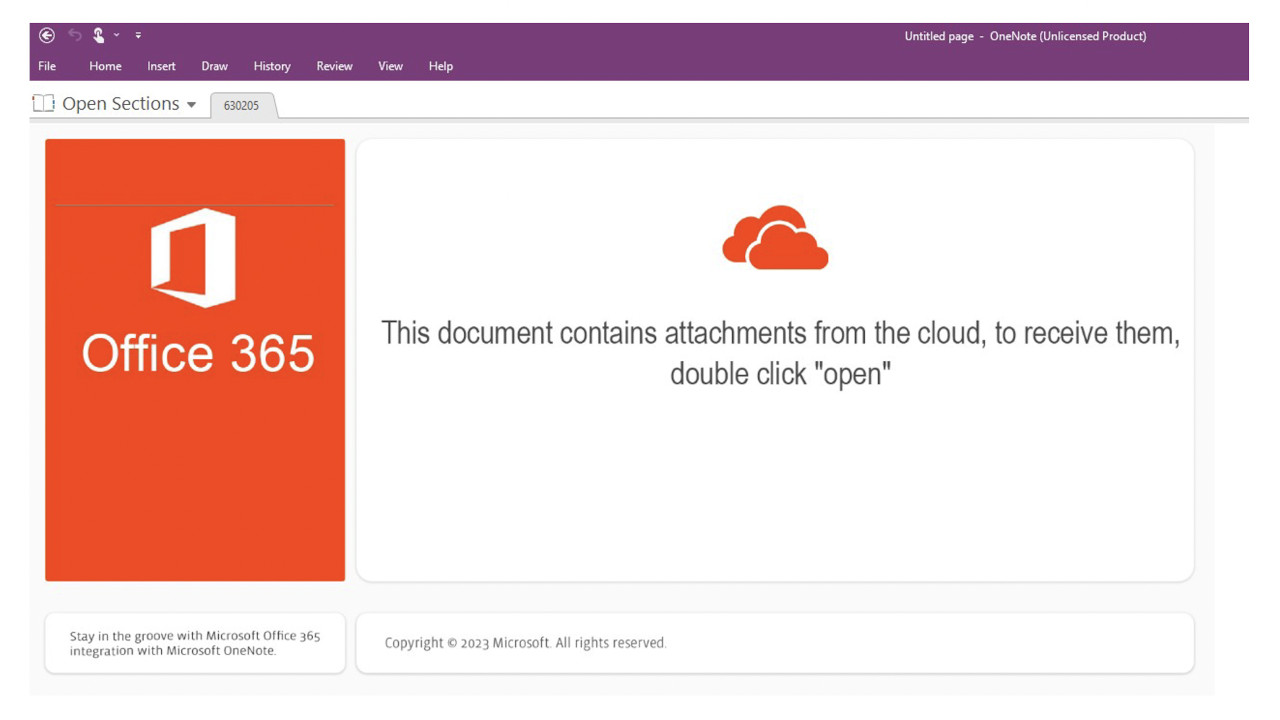Click the 'This document contains attachments' message
This screenshot has height=720, width=1280.
tap(780, 333)
